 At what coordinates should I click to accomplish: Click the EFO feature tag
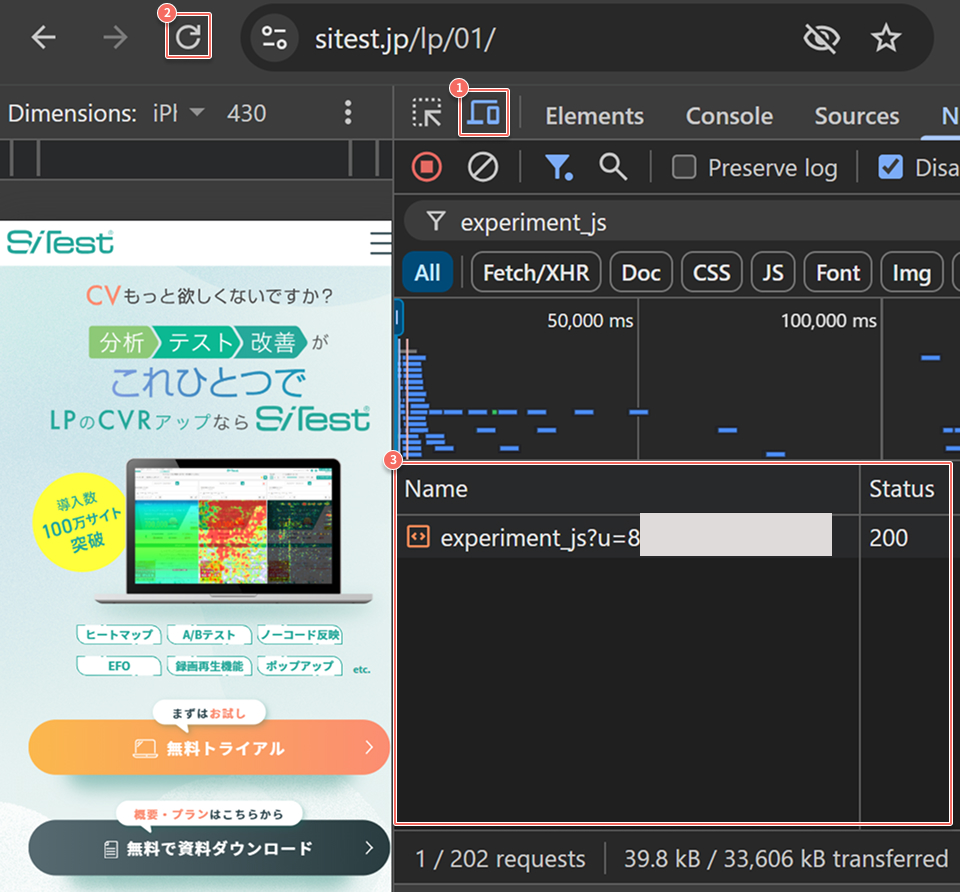pos(119,665)
